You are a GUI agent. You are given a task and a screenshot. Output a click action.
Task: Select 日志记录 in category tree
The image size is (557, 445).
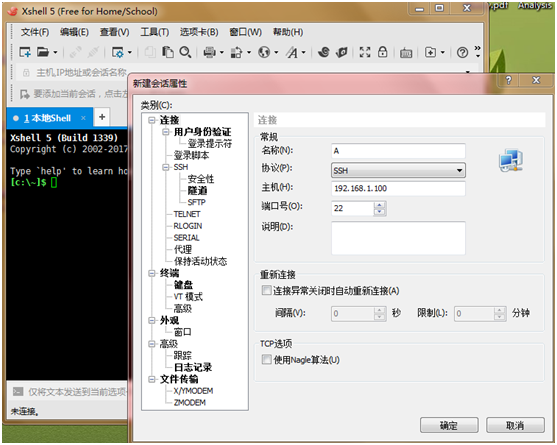[x=193, y=367]
